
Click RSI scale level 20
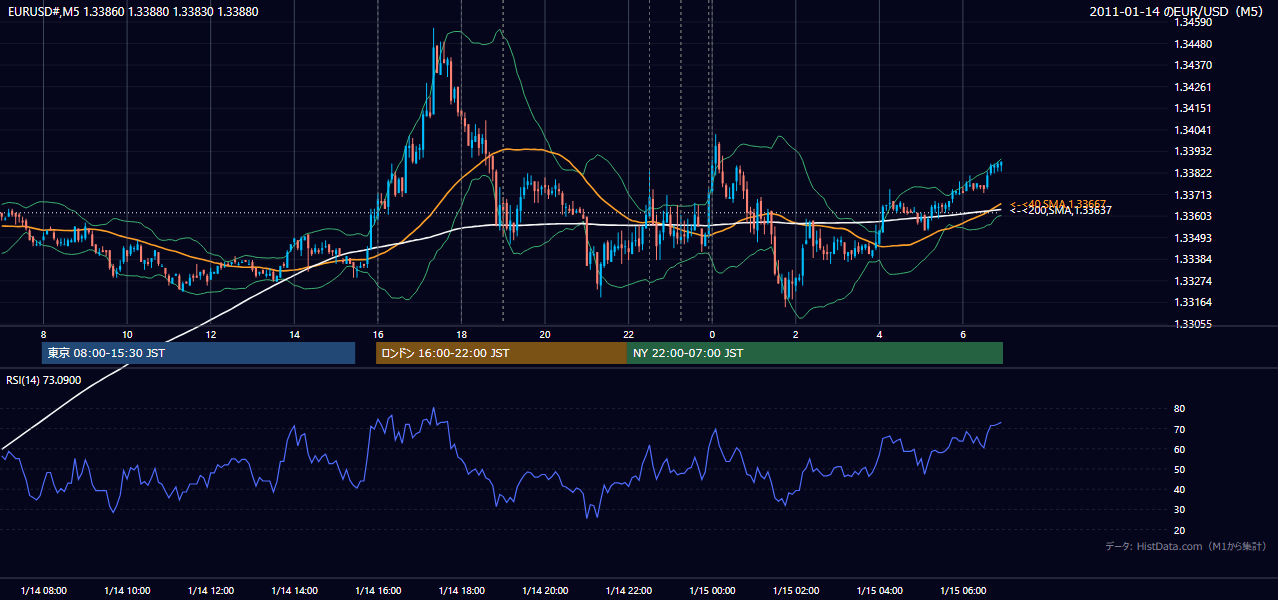[x=1179, y=530]
